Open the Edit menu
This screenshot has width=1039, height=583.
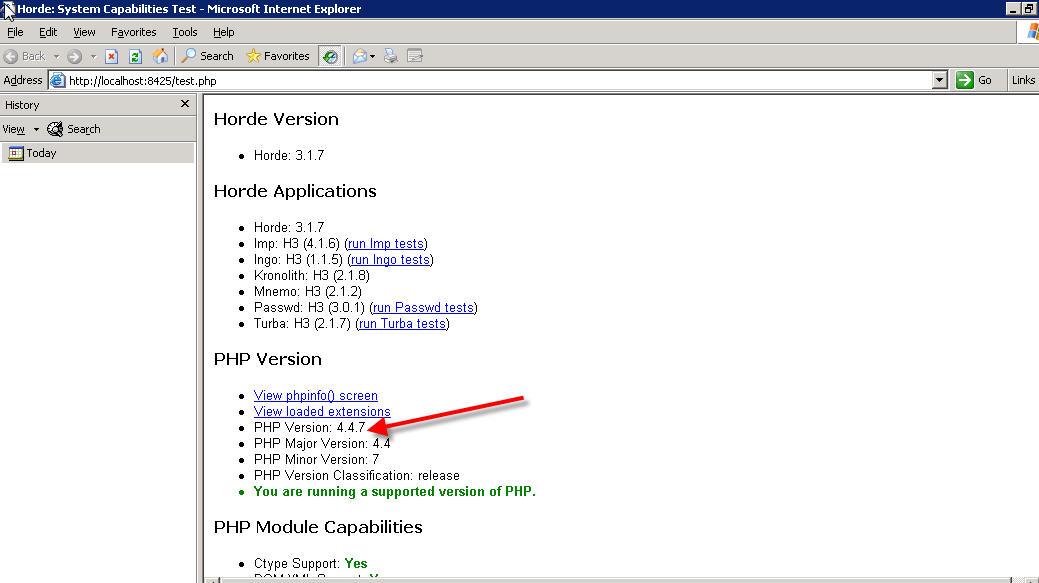pos(48,32)
